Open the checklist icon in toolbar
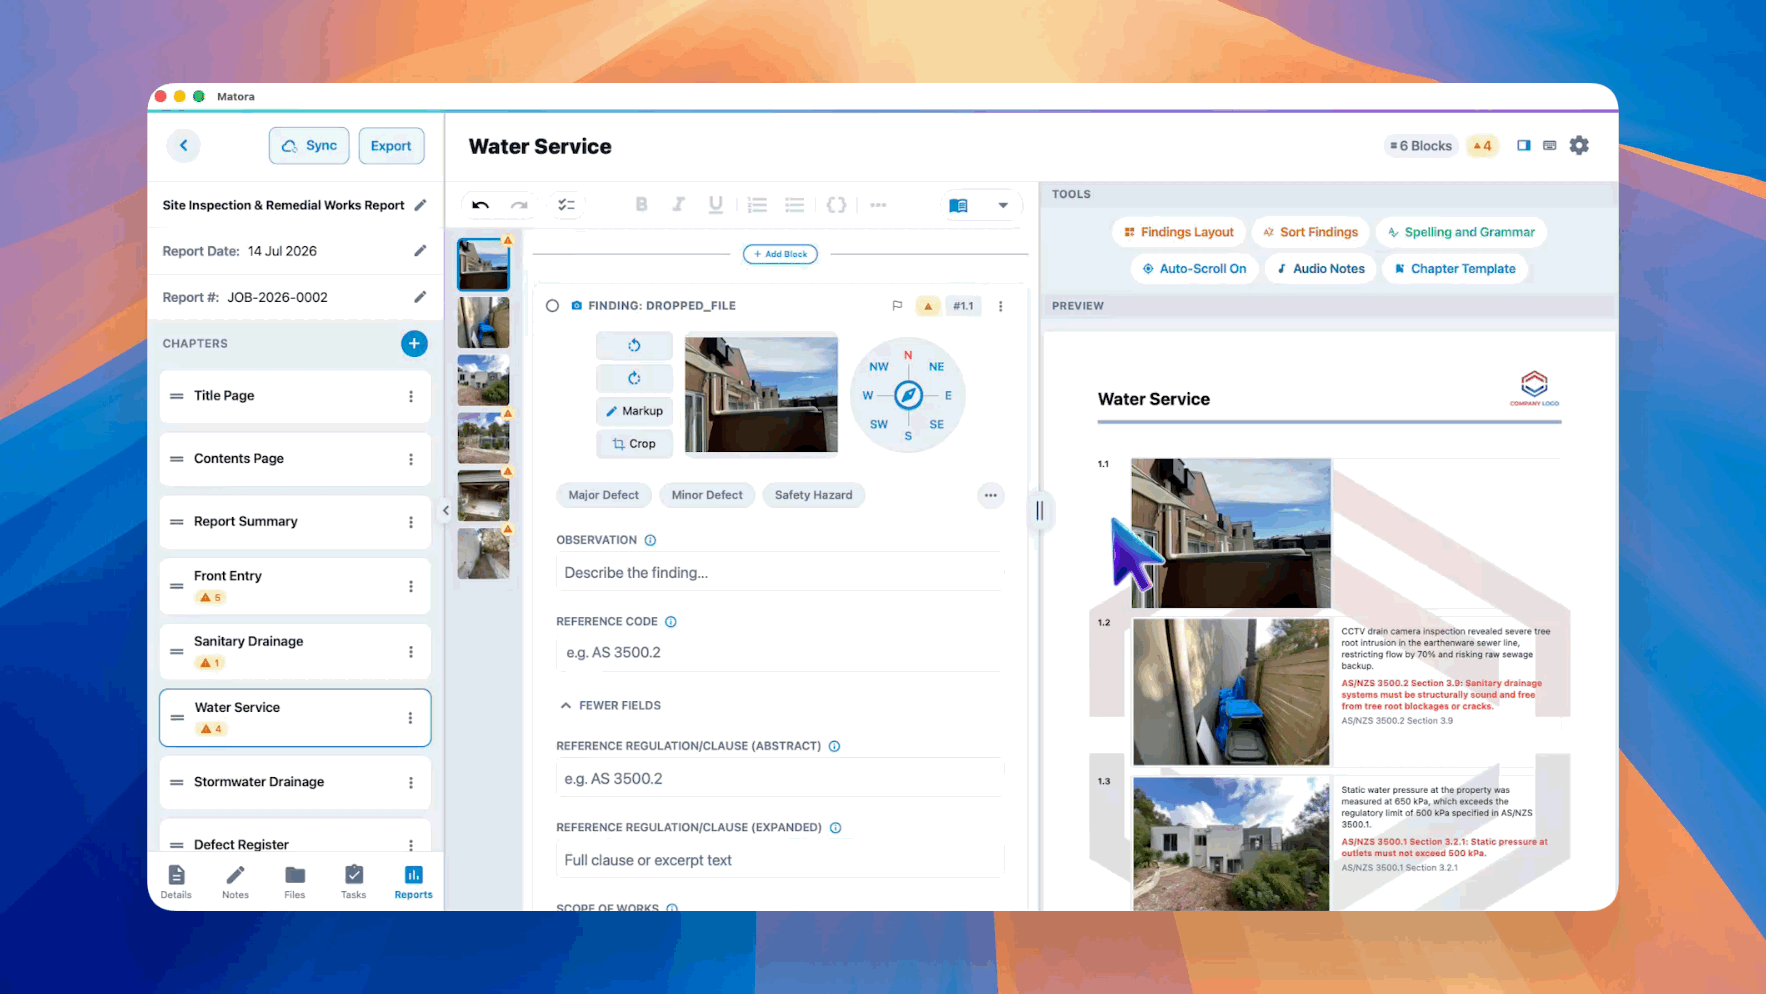 point(566,205)
